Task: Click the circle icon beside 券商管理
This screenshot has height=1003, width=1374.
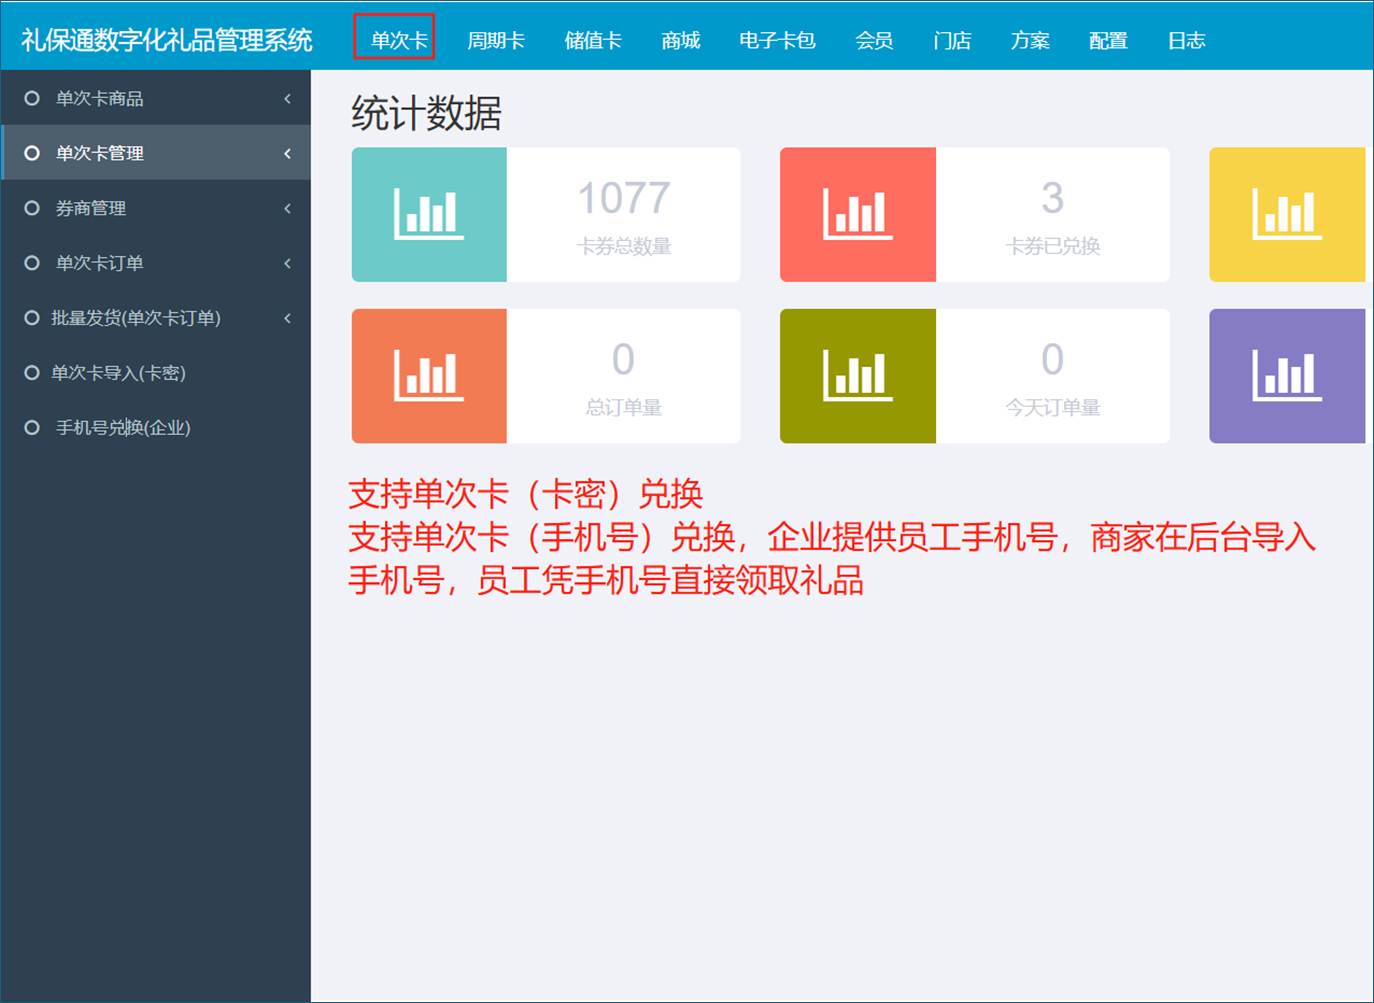Action: [x=32, y=208]
